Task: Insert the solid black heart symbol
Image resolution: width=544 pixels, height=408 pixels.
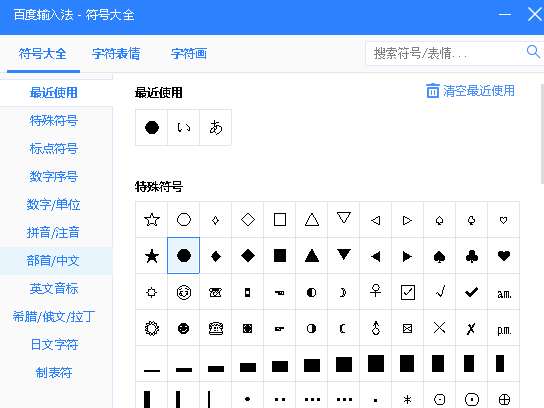Action: 504,256
